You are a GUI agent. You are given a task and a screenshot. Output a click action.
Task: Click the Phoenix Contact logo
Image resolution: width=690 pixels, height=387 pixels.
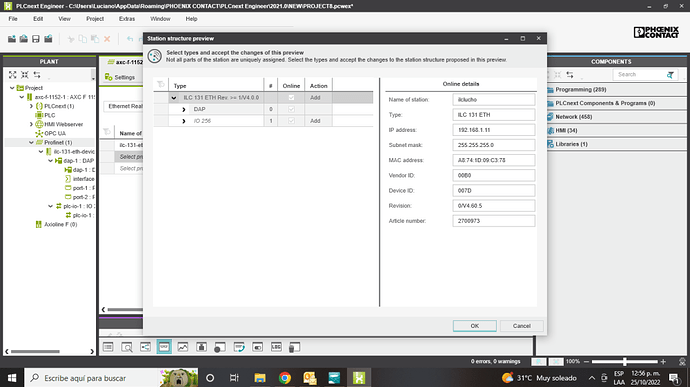[x=656, y=32]
